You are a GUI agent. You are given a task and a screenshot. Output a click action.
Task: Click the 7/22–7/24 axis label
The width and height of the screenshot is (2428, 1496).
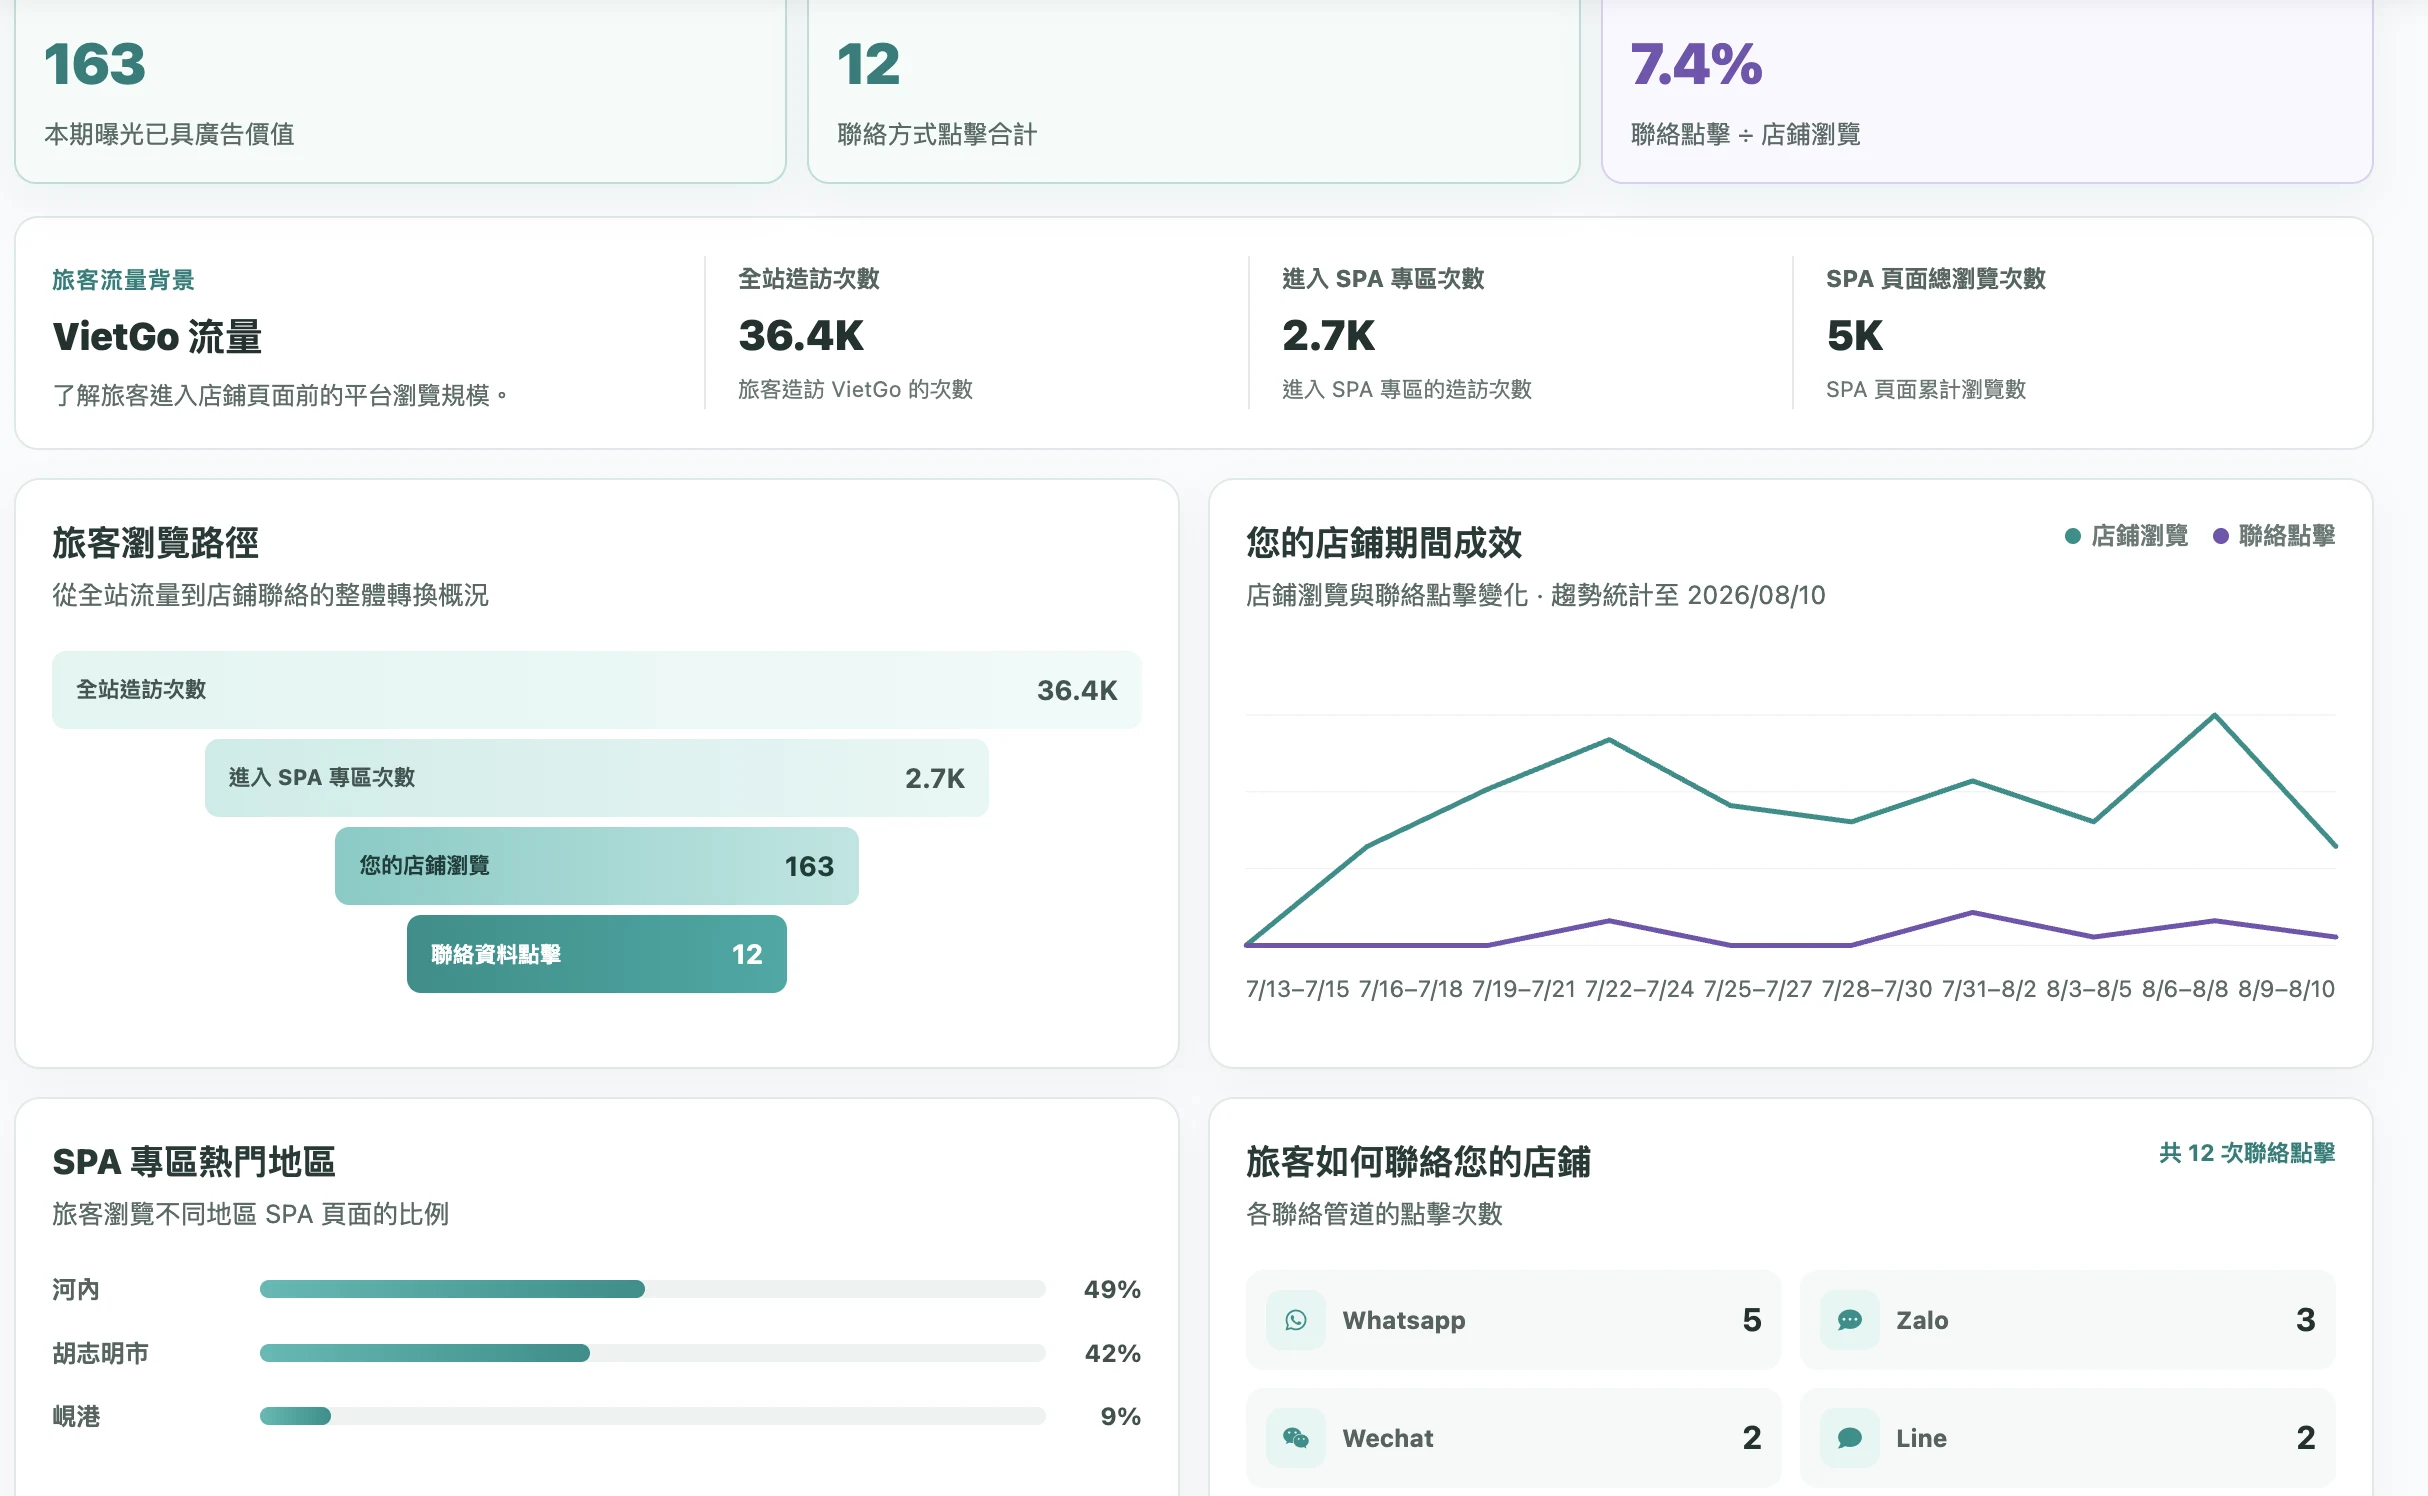(x=1639, y=989)
